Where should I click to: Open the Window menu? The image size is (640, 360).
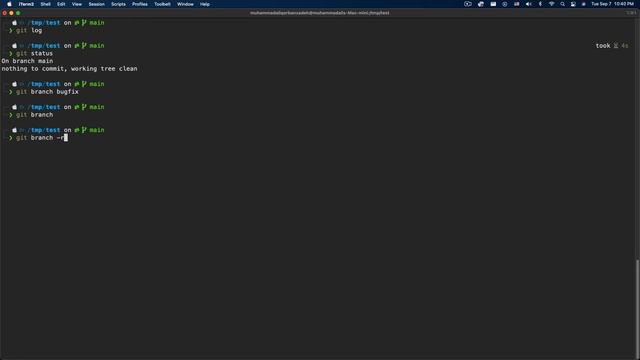(185, 4)
